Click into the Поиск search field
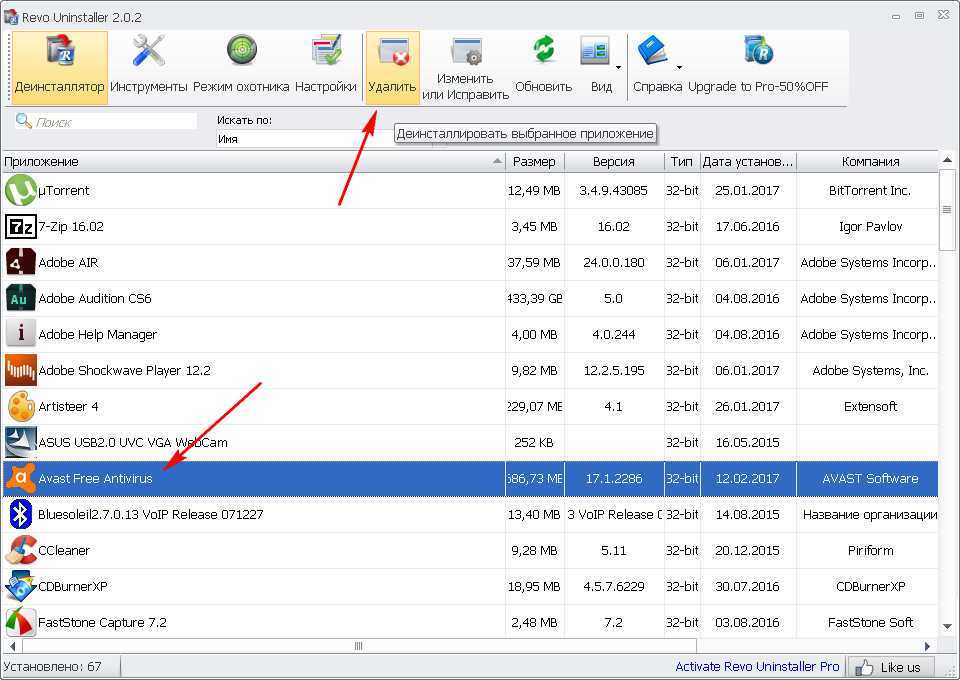960x680 pixels. tap(114, 122)
